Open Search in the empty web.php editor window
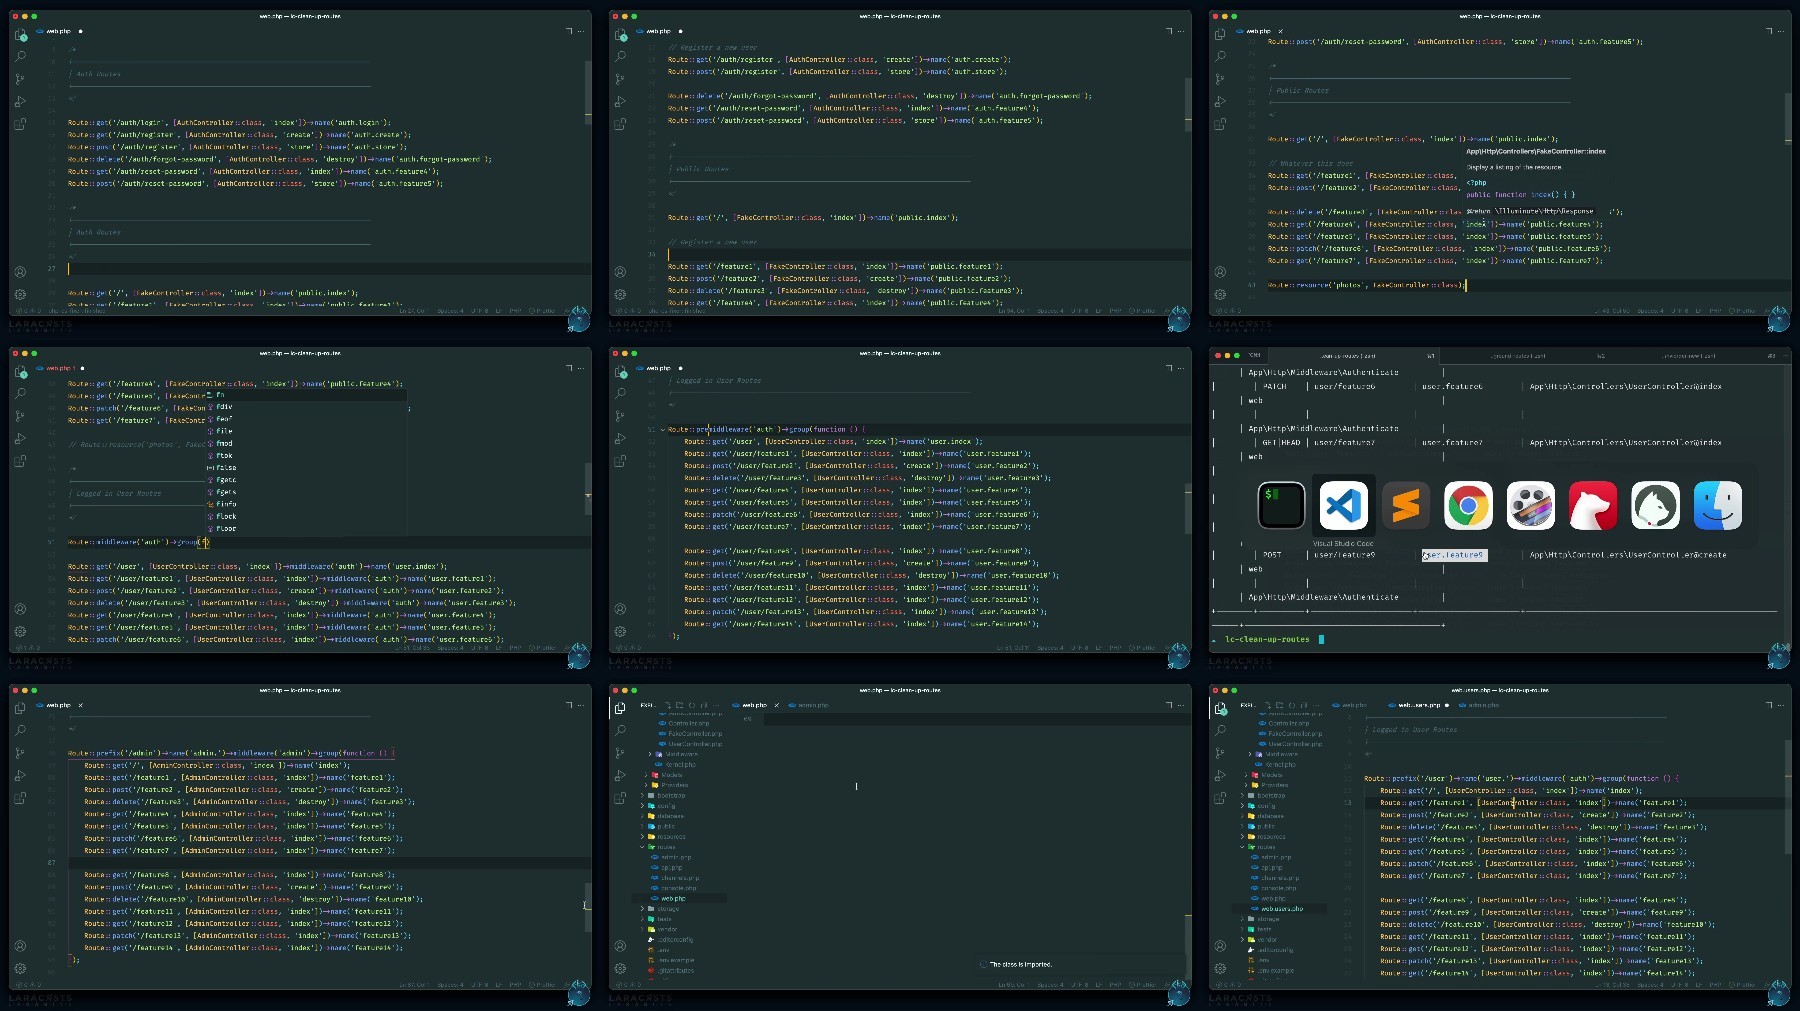1800x1011 pixels. [620, 730]
